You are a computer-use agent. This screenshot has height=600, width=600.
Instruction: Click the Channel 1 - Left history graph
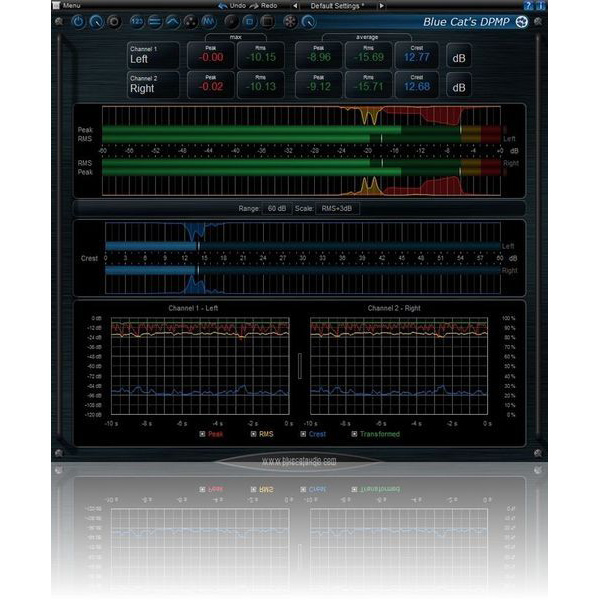(200, 366)
